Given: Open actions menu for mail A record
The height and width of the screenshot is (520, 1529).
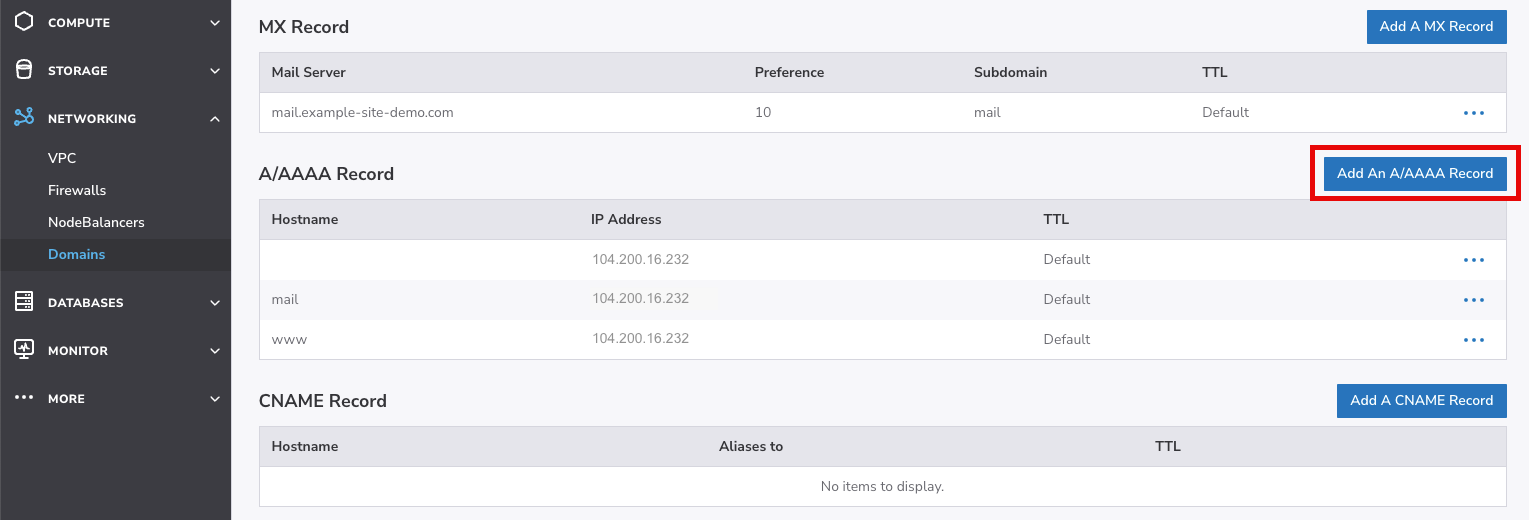Looking at the screenshot, I should 1474,299.
